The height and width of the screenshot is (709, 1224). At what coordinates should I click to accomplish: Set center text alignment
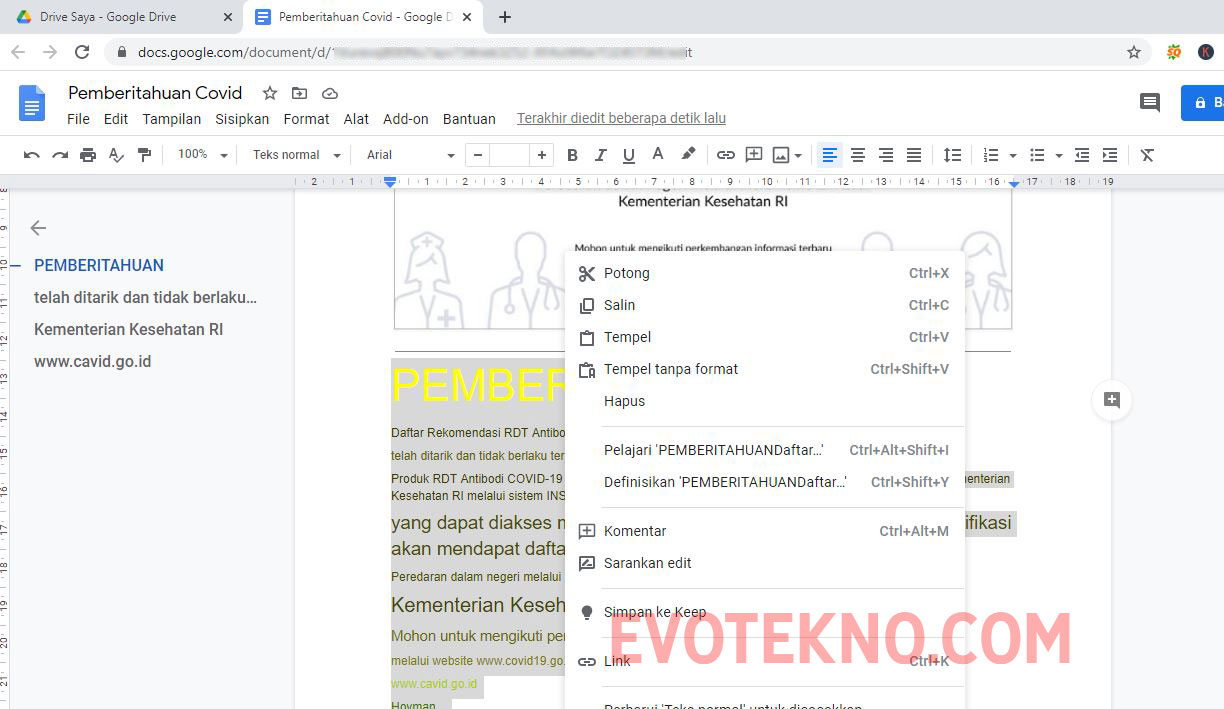coord(857,155)
